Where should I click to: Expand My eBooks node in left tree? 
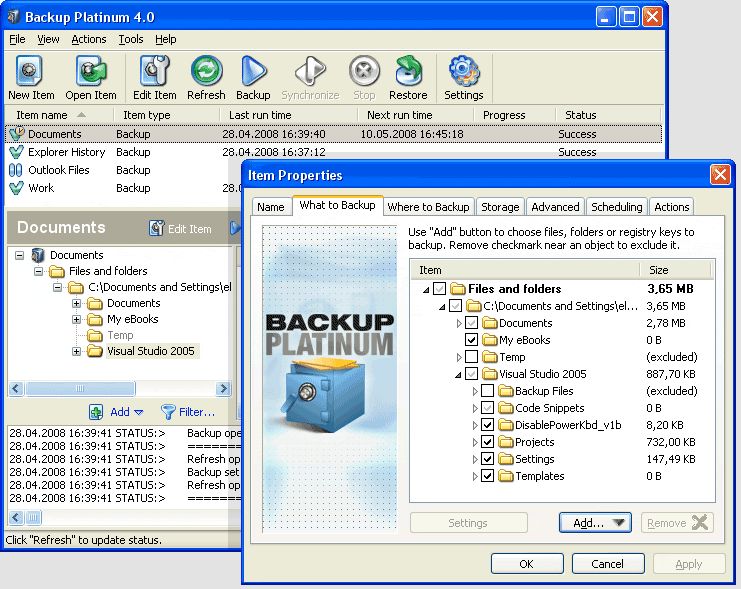77,320
